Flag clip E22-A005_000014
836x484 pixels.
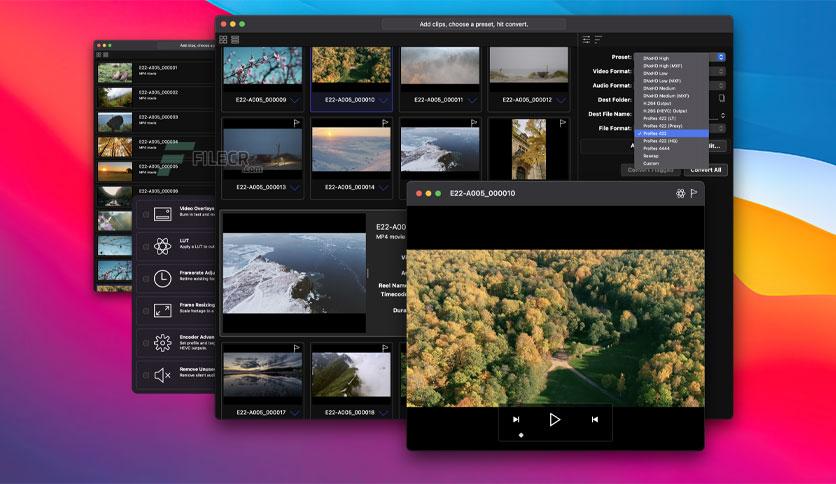click(x=385, y=123)
